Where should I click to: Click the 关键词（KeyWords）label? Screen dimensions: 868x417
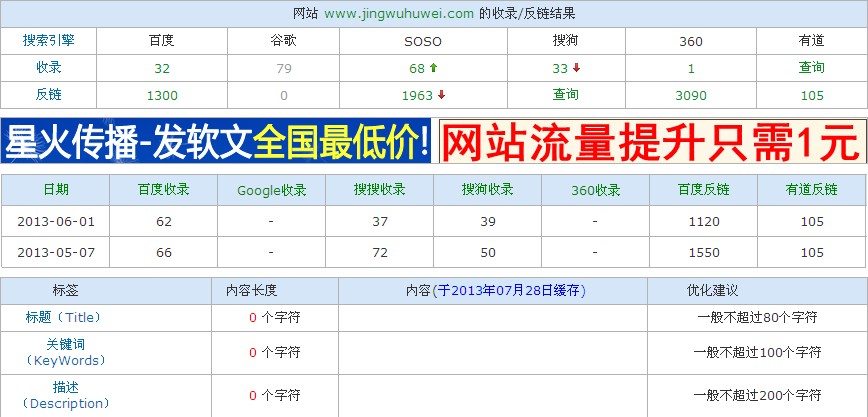(65, 353)
